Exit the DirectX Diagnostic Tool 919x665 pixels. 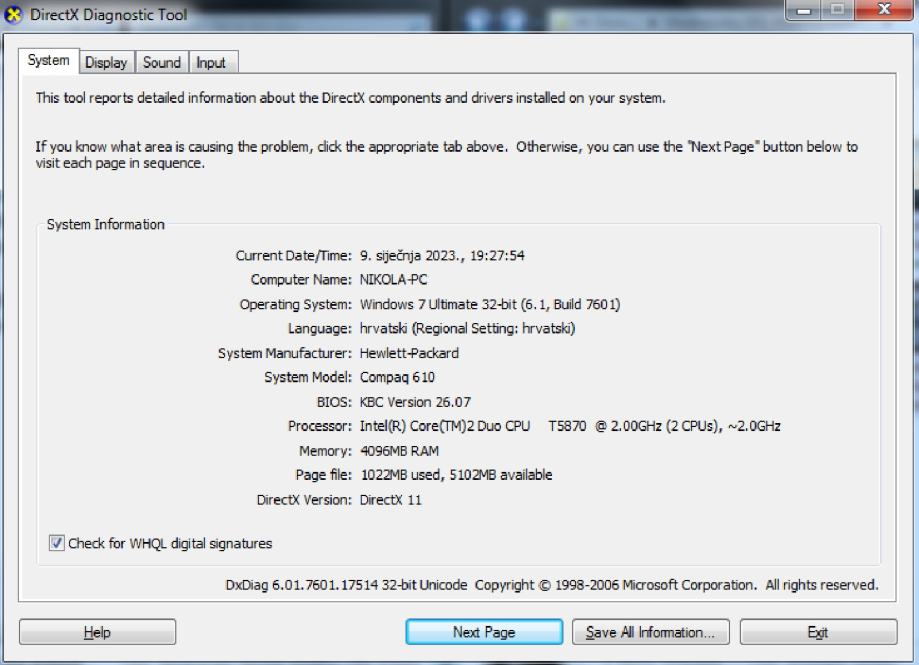click(818, 632)
